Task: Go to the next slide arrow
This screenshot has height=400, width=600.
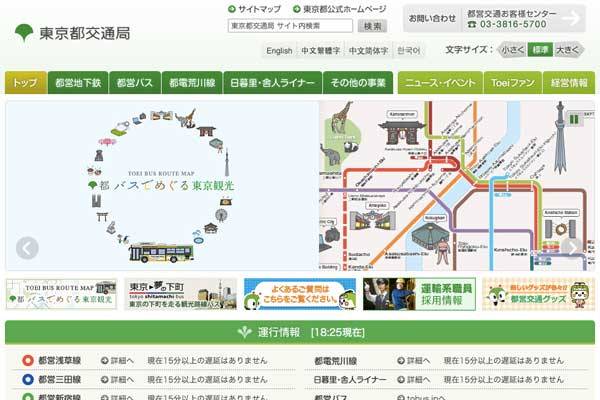Action: coord(572,248)
